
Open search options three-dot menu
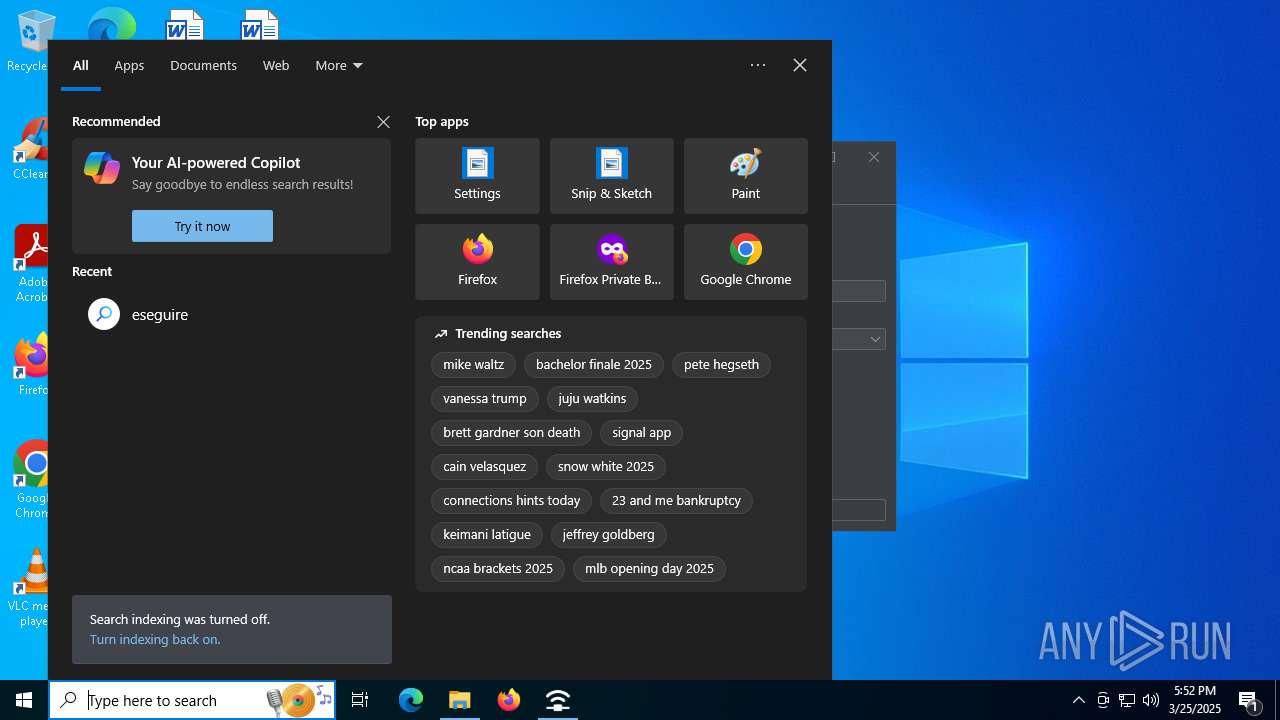tap(758, 65)
